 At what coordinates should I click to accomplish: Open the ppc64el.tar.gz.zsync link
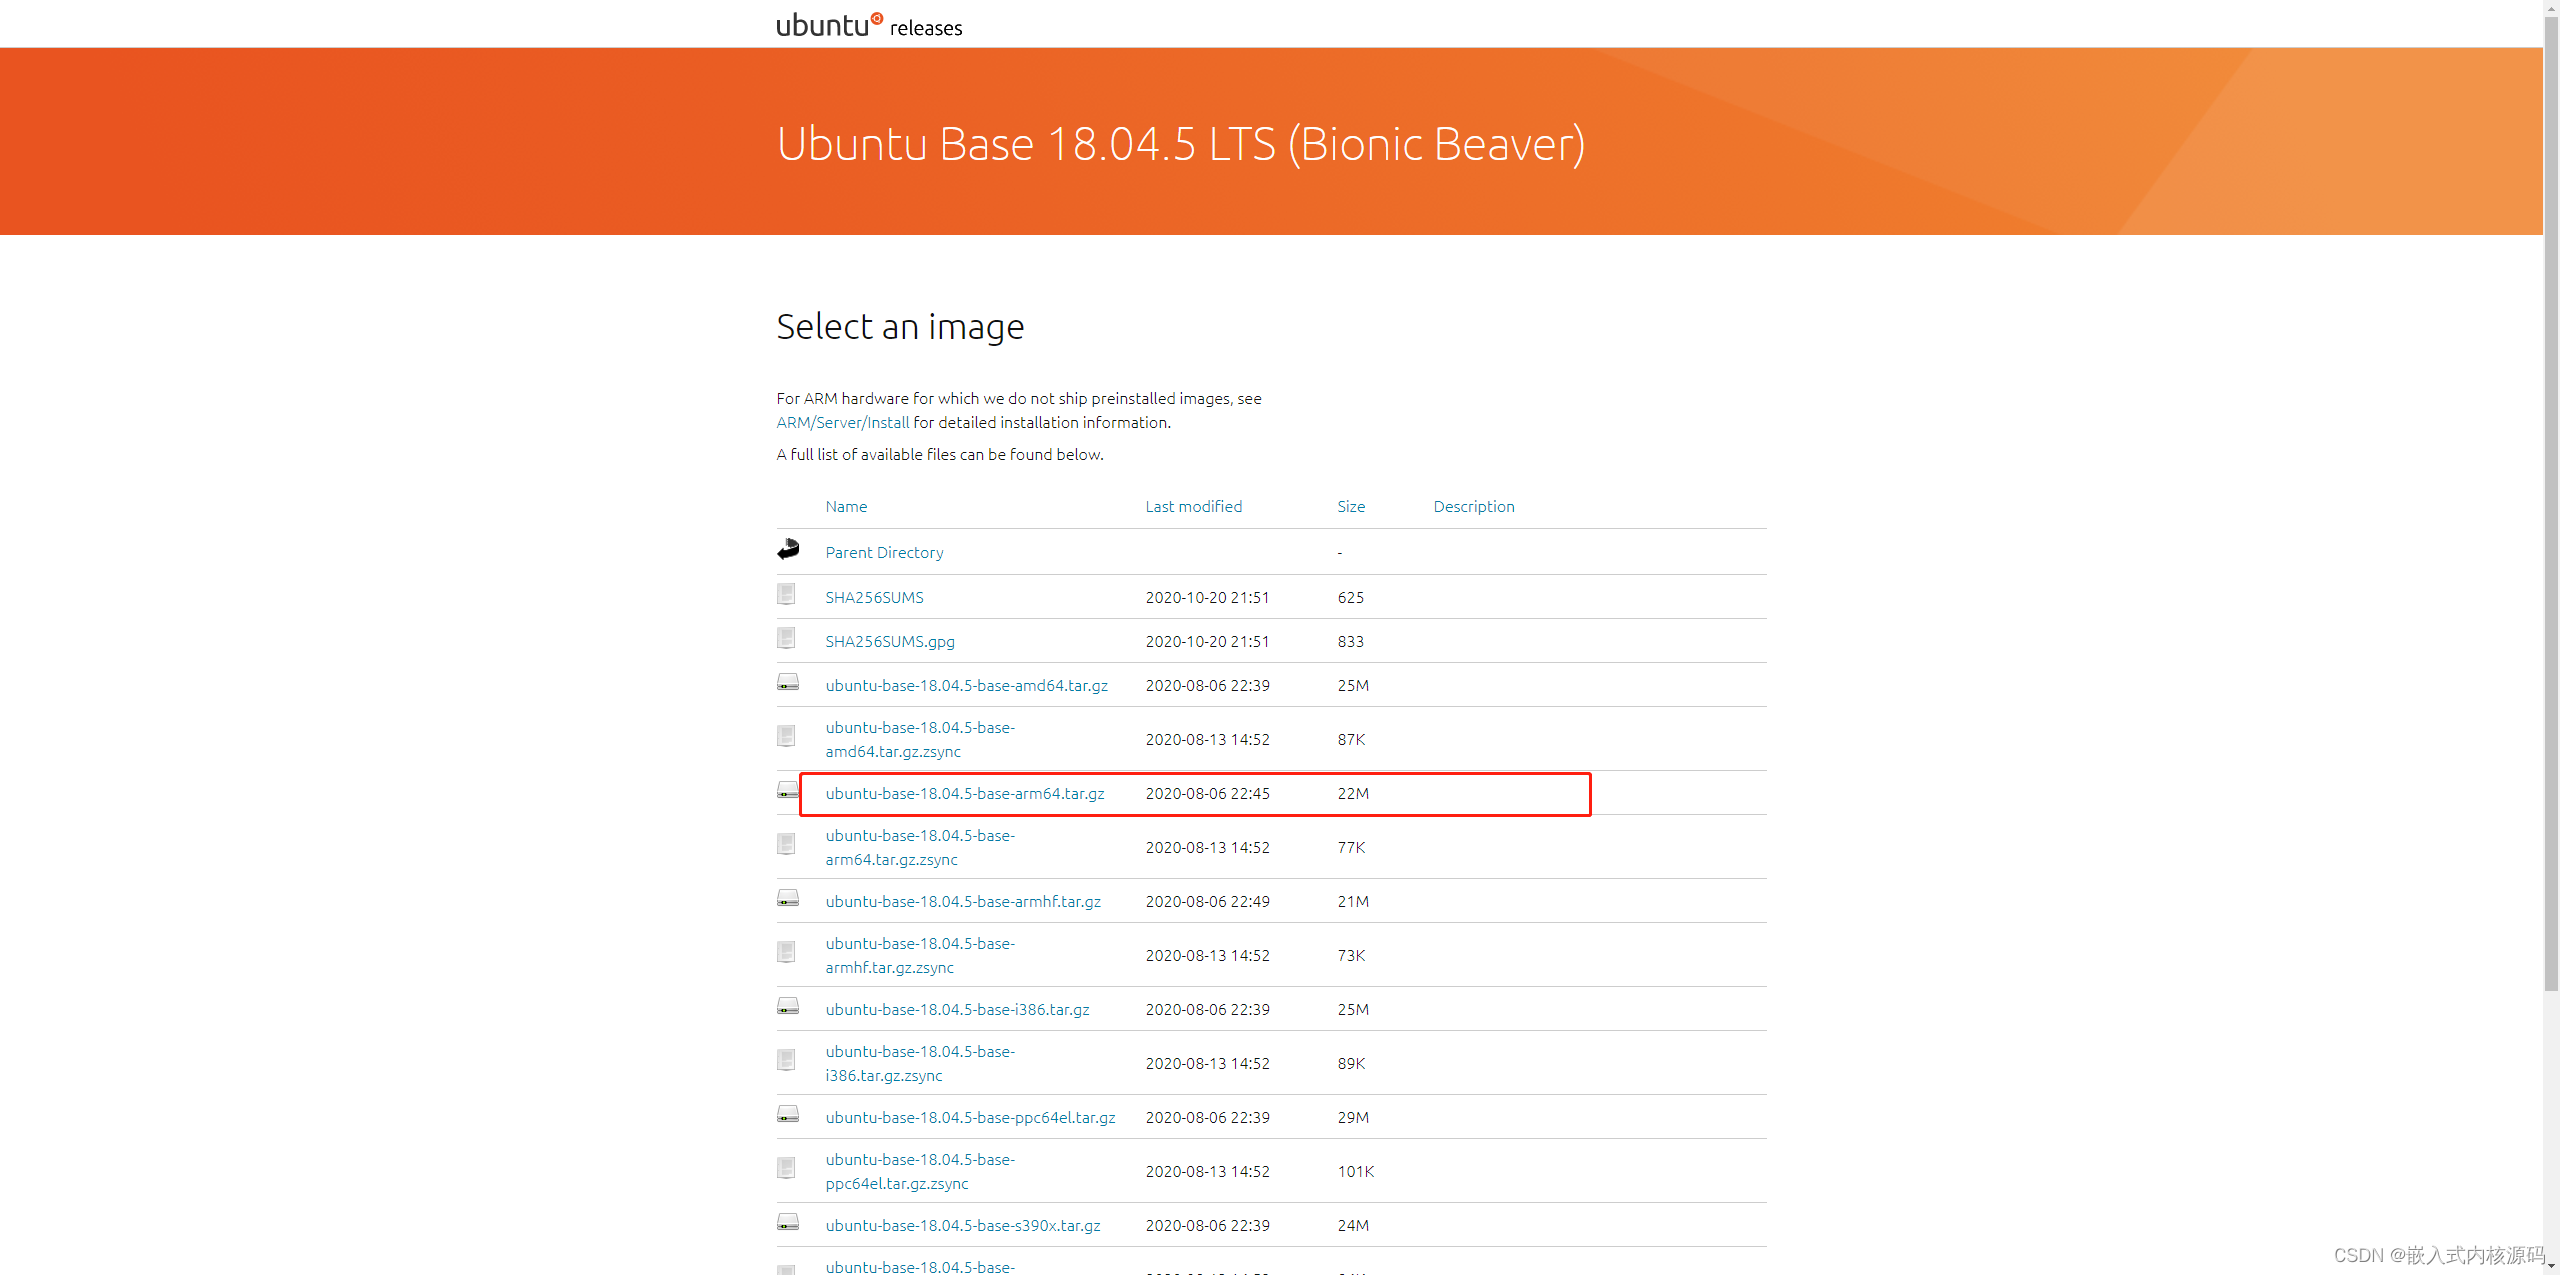point(920,1171)
